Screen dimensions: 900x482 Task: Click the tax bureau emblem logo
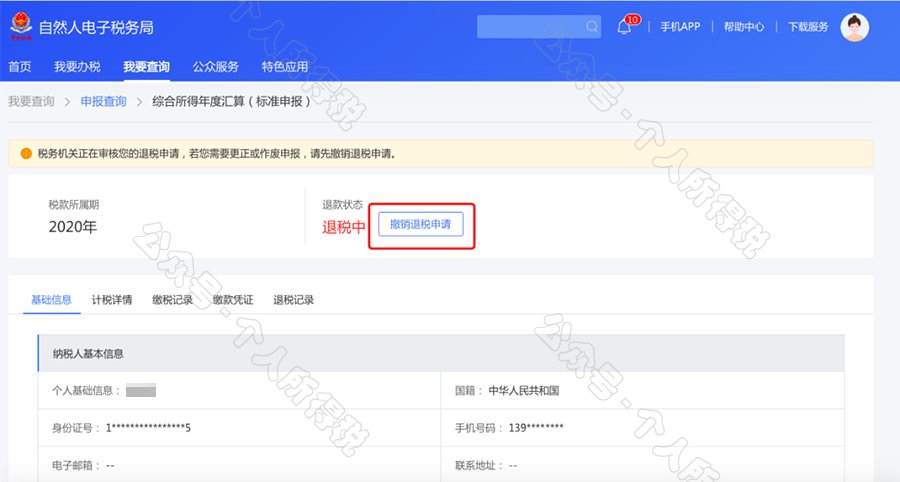[21, 26]
